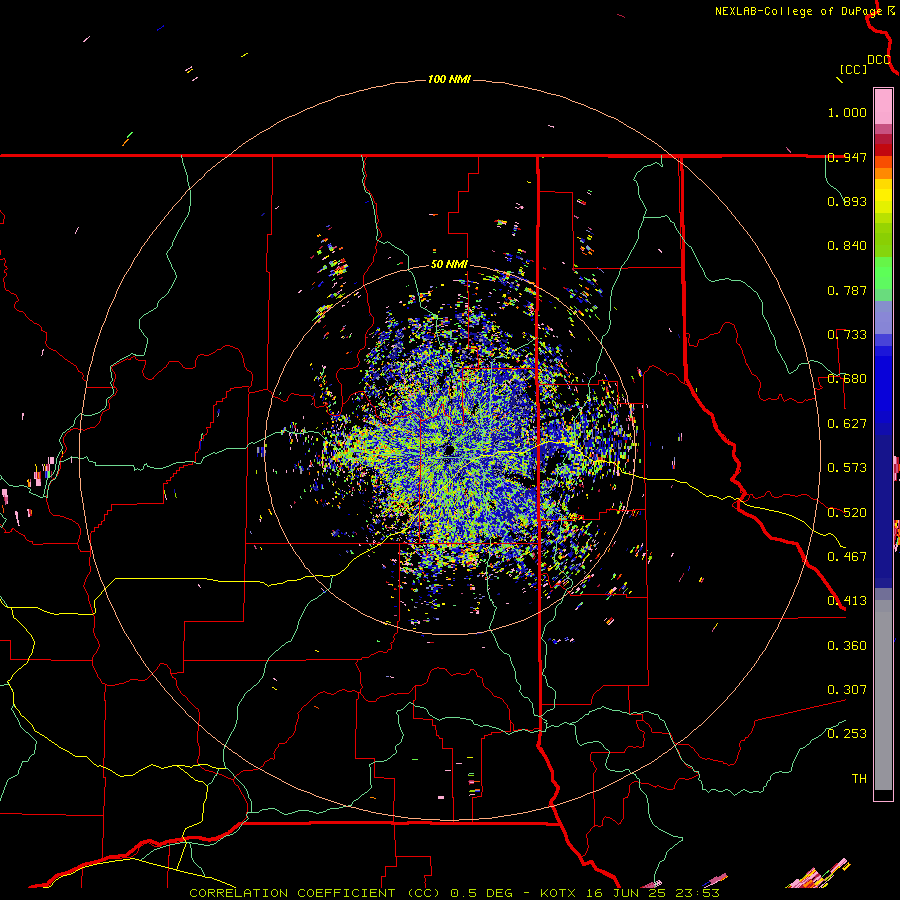Click the 16 JUN 25 23:53 timestamp

coord(652,893)
